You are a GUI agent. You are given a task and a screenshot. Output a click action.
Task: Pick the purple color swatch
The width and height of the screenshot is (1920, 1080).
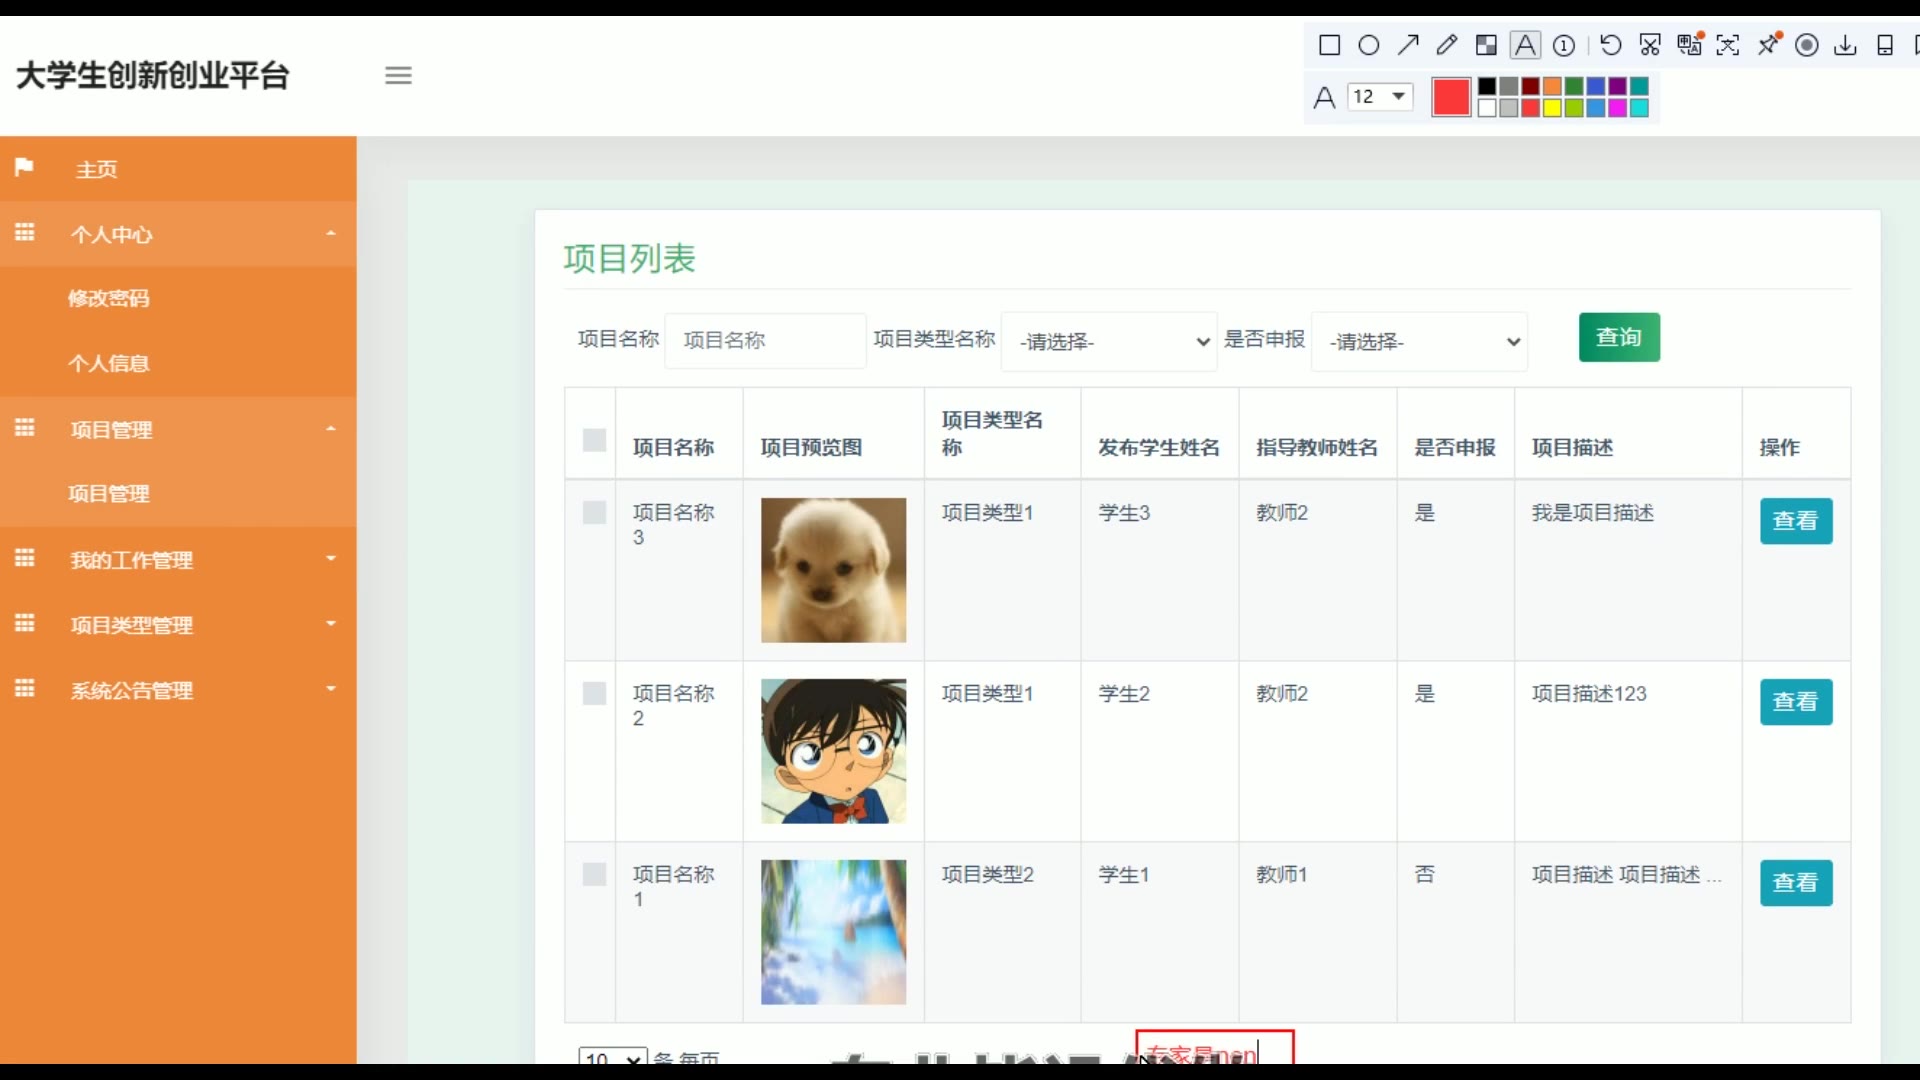[1617, 86]
